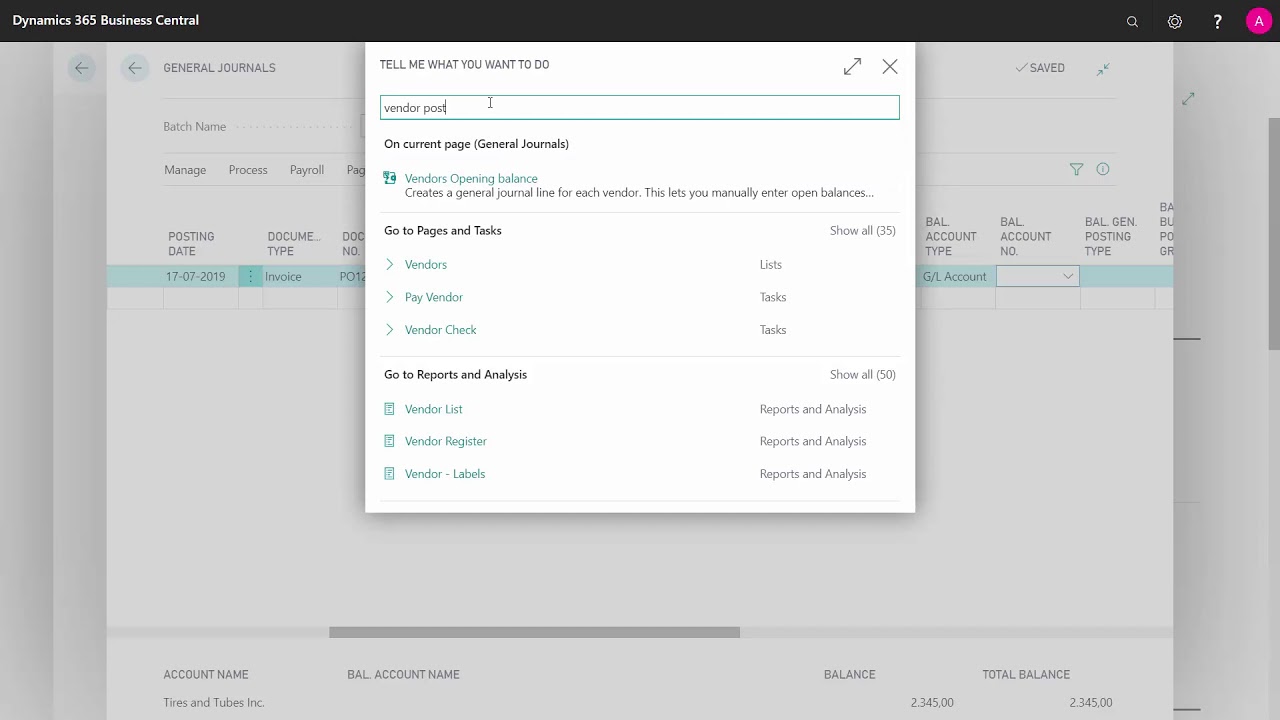Close the Tell Me dialog
Screen dimensions: 1280x720
890,67
